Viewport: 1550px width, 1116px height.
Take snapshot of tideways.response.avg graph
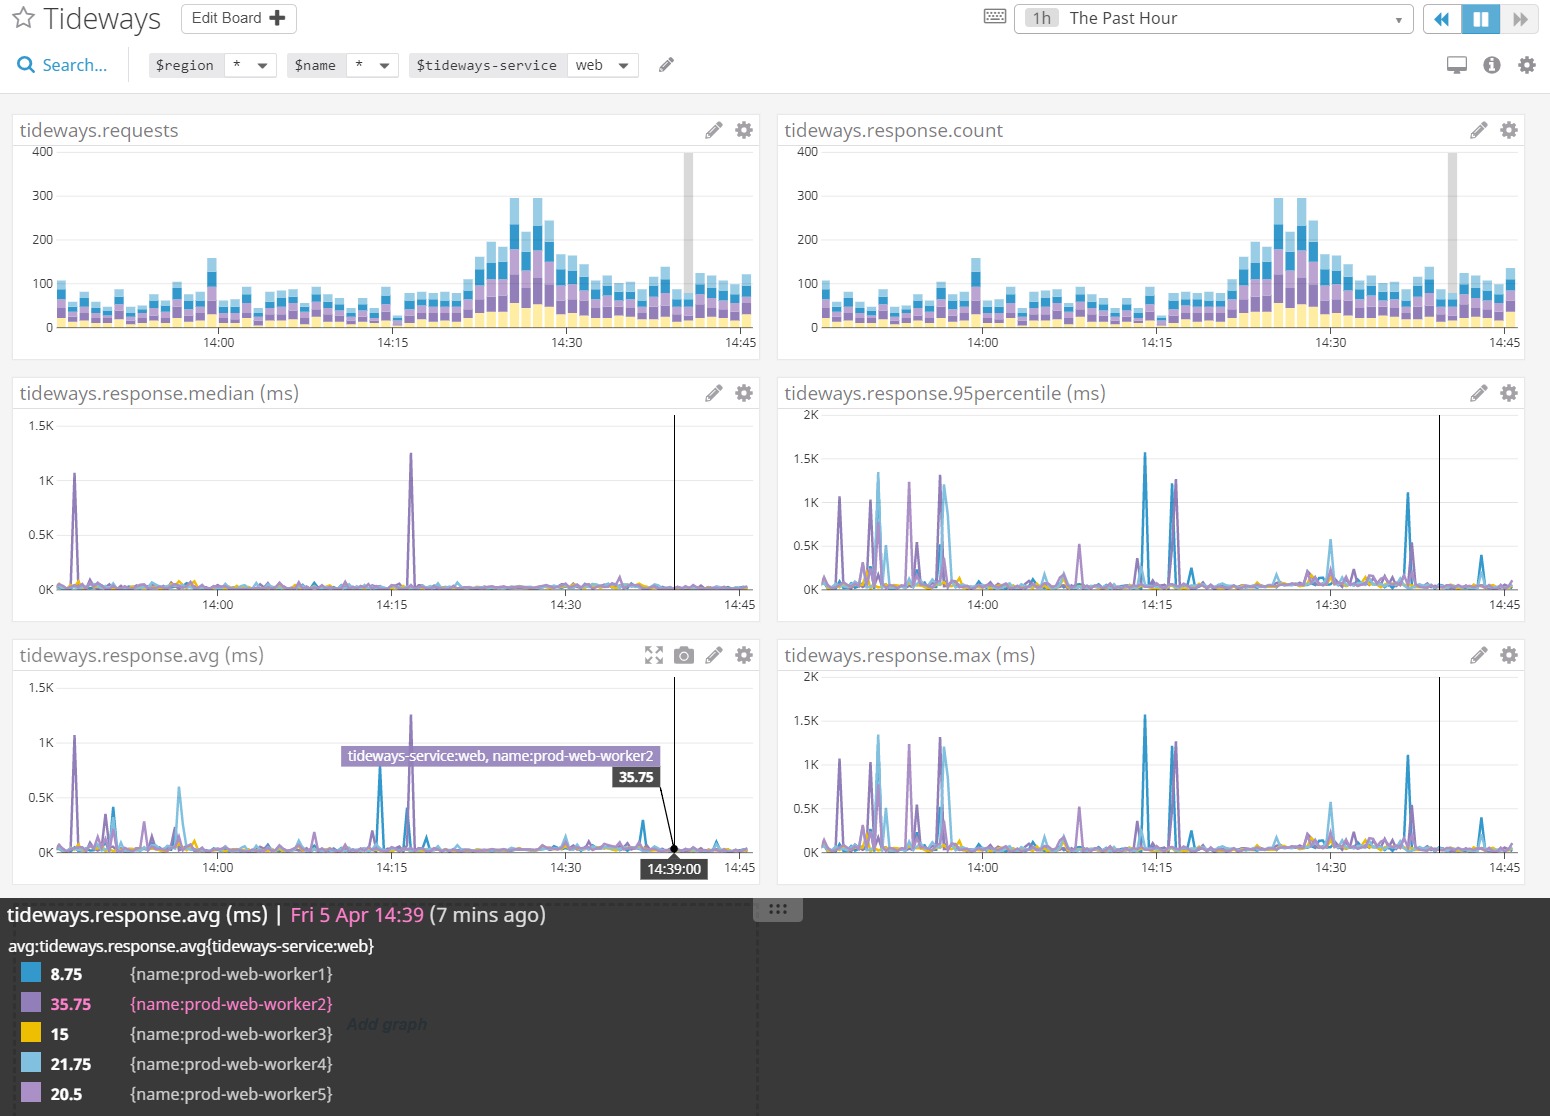click(x=684, y=655)
